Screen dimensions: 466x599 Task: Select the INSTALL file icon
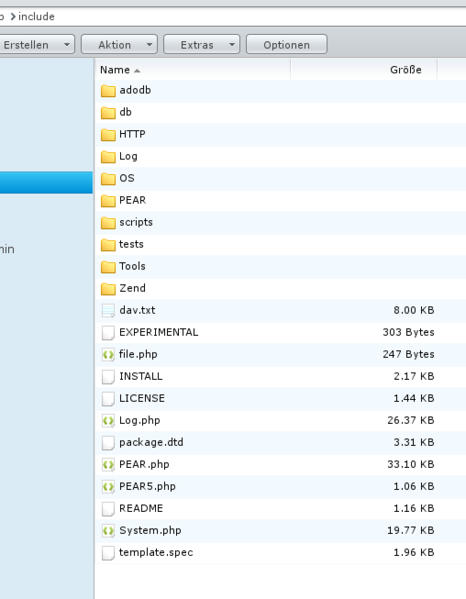108,377
